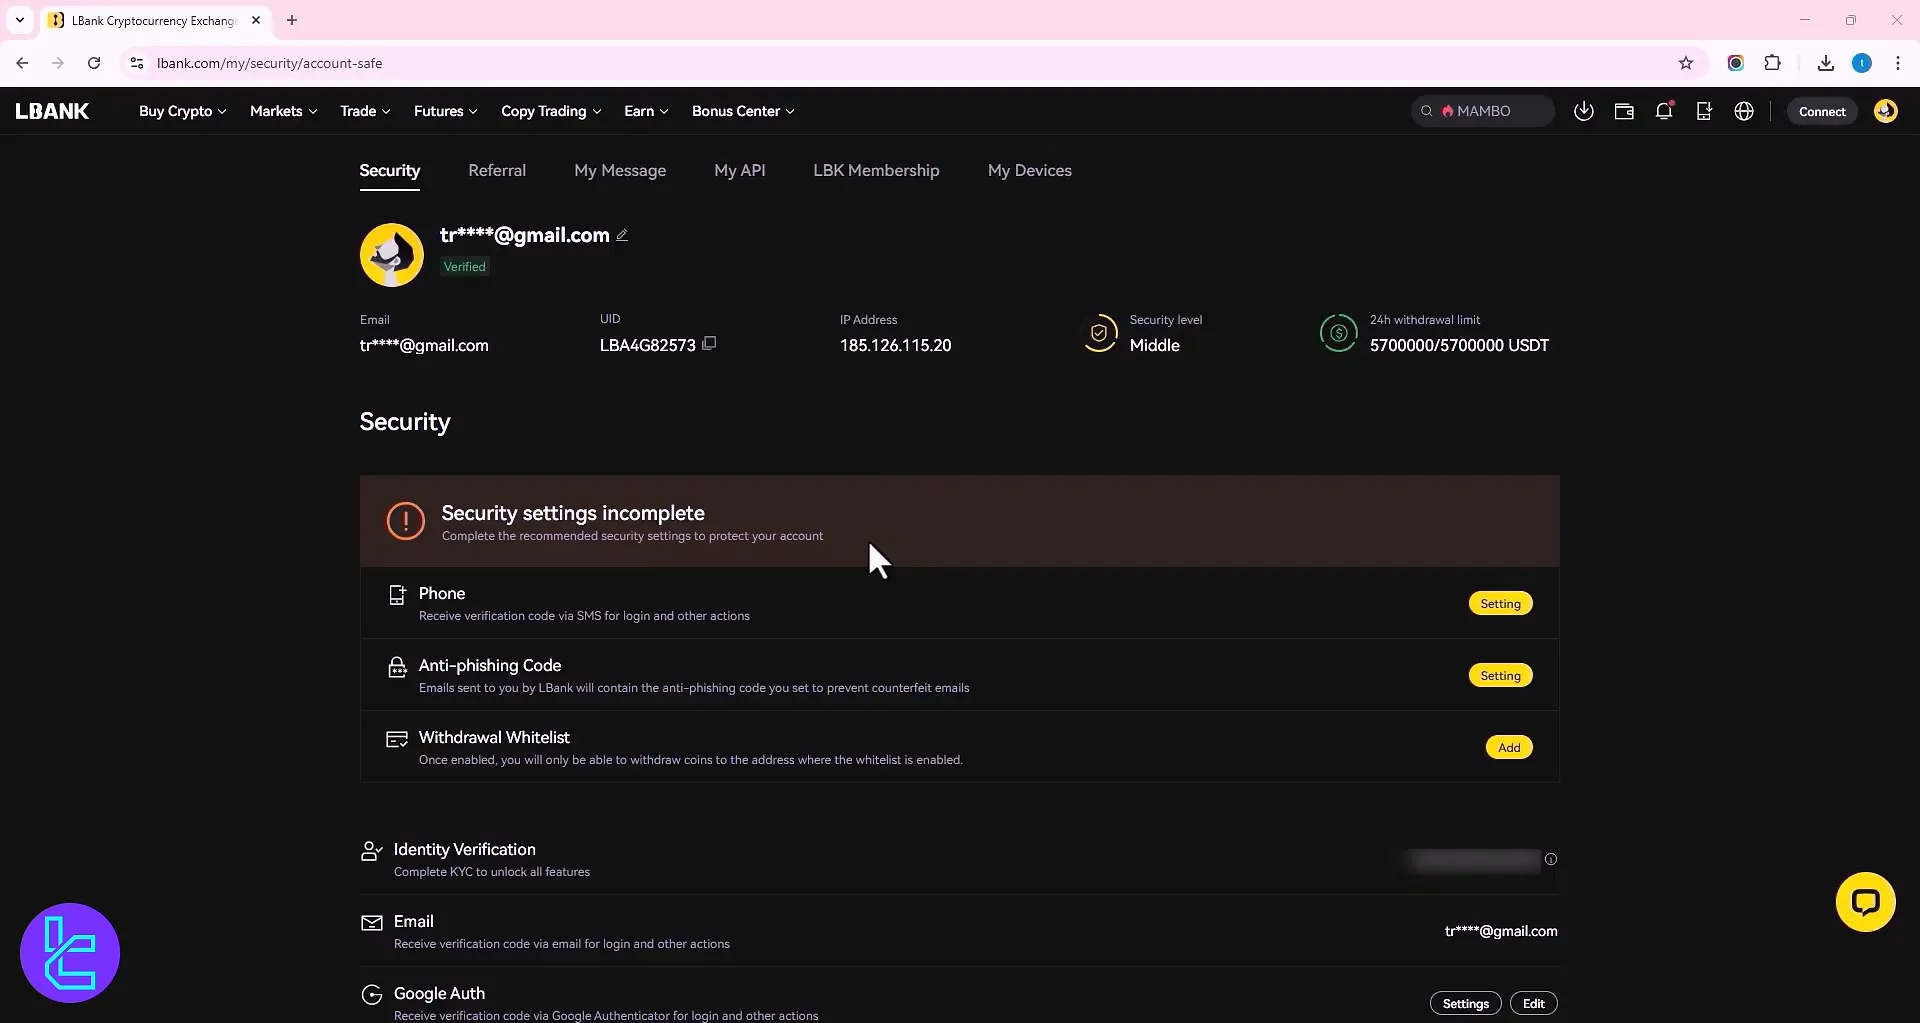Switch to the My Devices tab

[1029, 170]
